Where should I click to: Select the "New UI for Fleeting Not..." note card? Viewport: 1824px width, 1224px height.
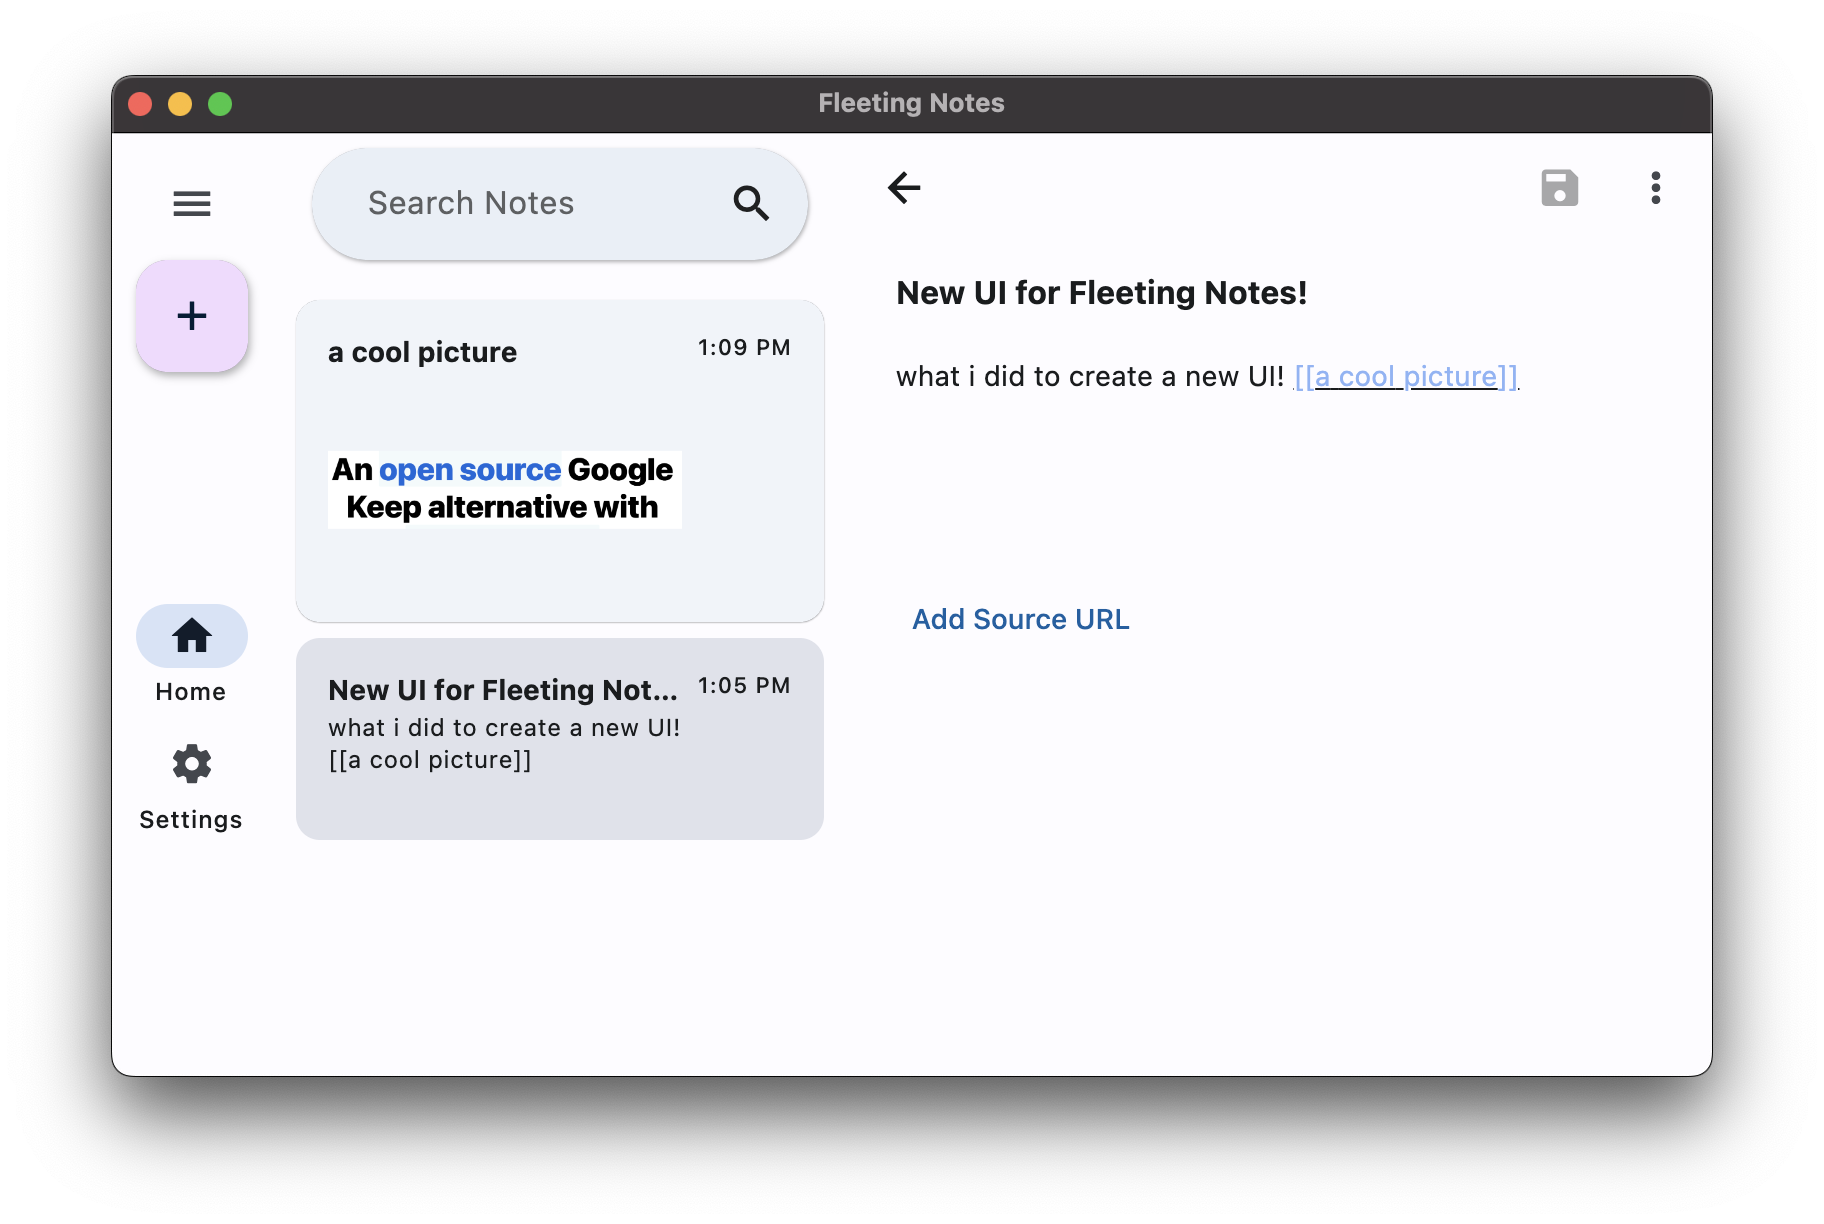(559, 738)
